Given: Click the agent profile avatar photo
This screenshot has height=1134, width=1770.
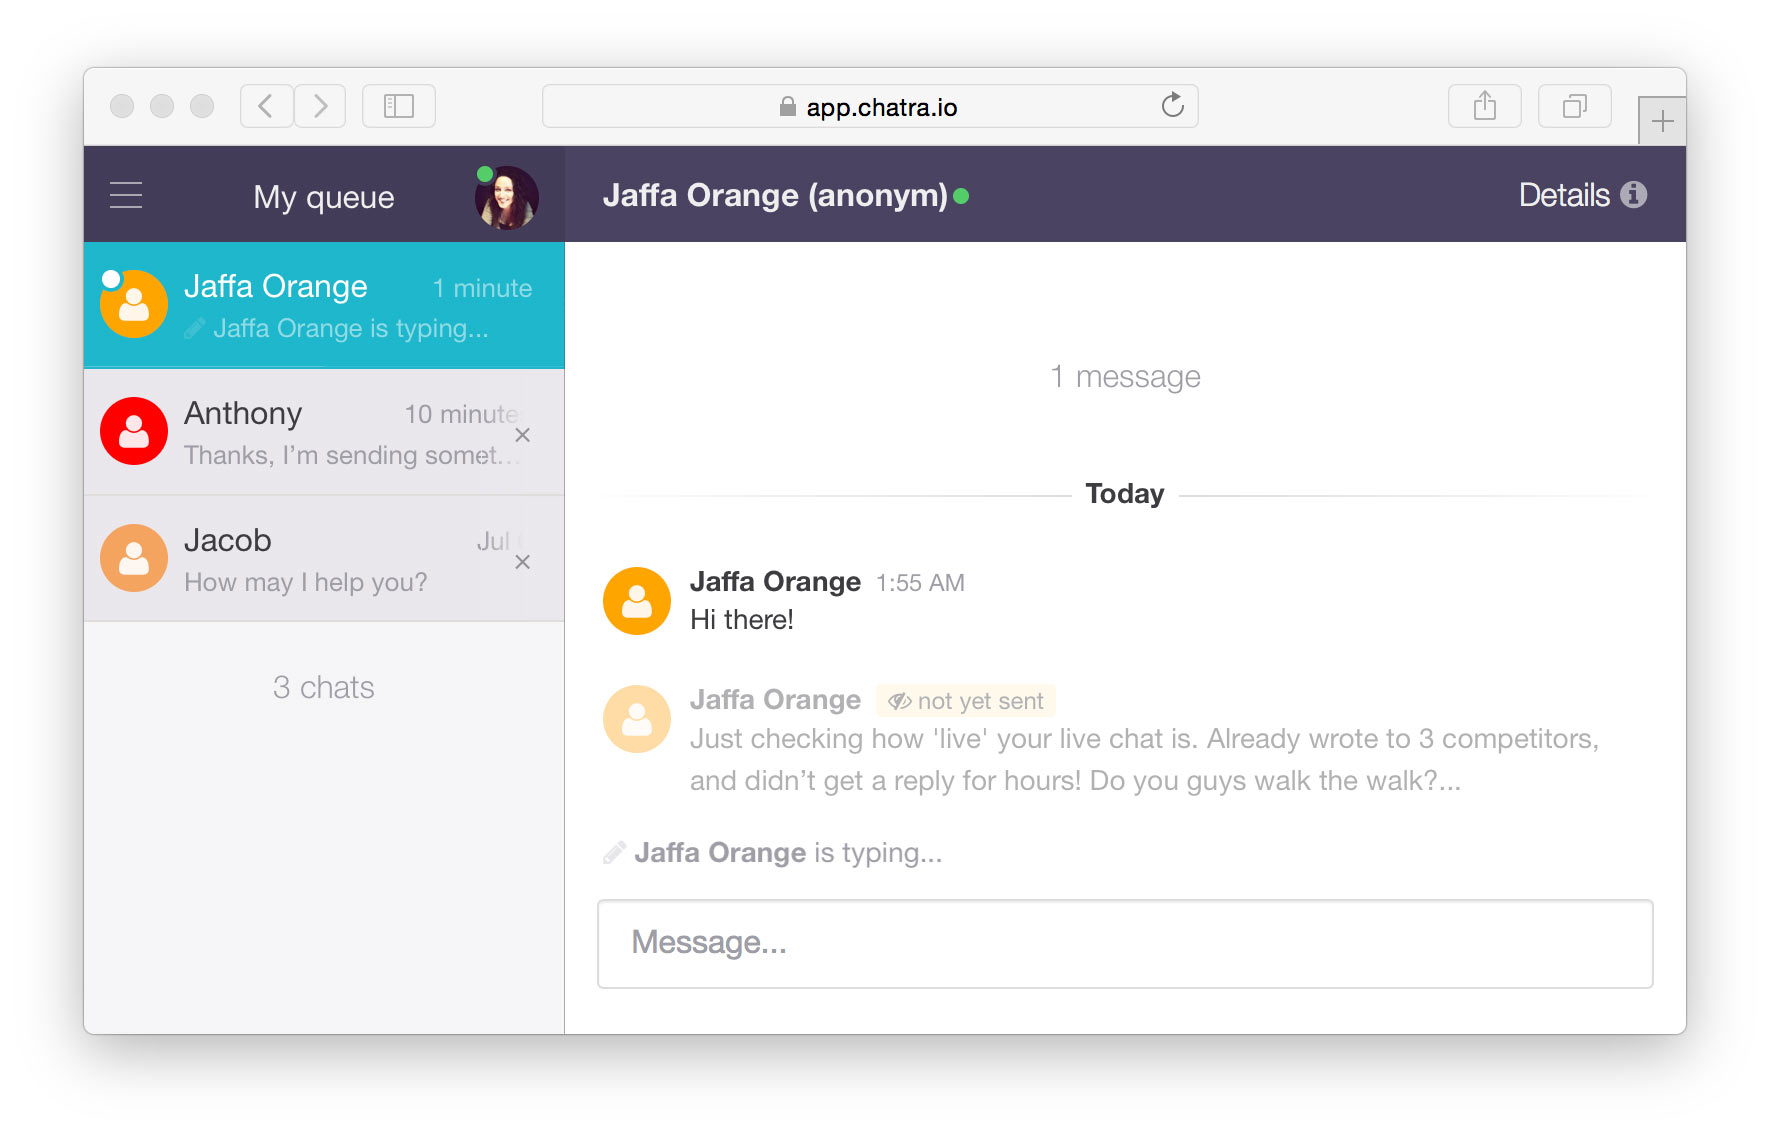Looking at the screenshot, I should 506,197.
